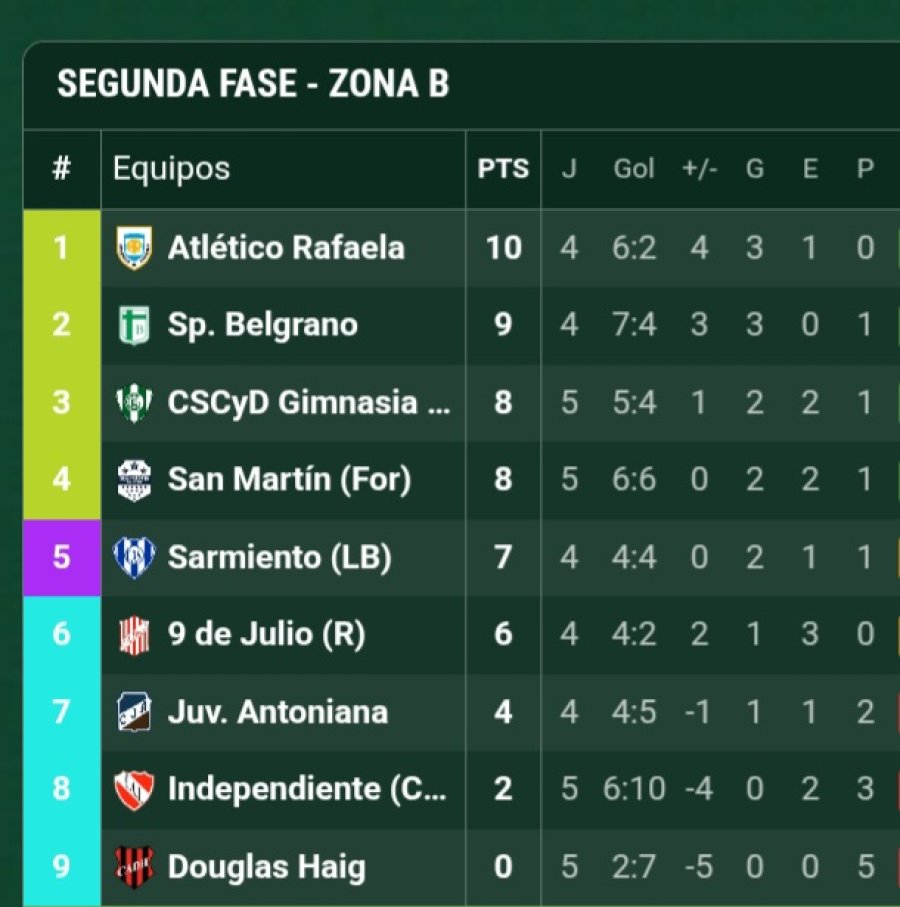Click the Douglas Haig team crest
Image resolution: width=900 pixels, height=907 pixels.
(x=134, y=867)
